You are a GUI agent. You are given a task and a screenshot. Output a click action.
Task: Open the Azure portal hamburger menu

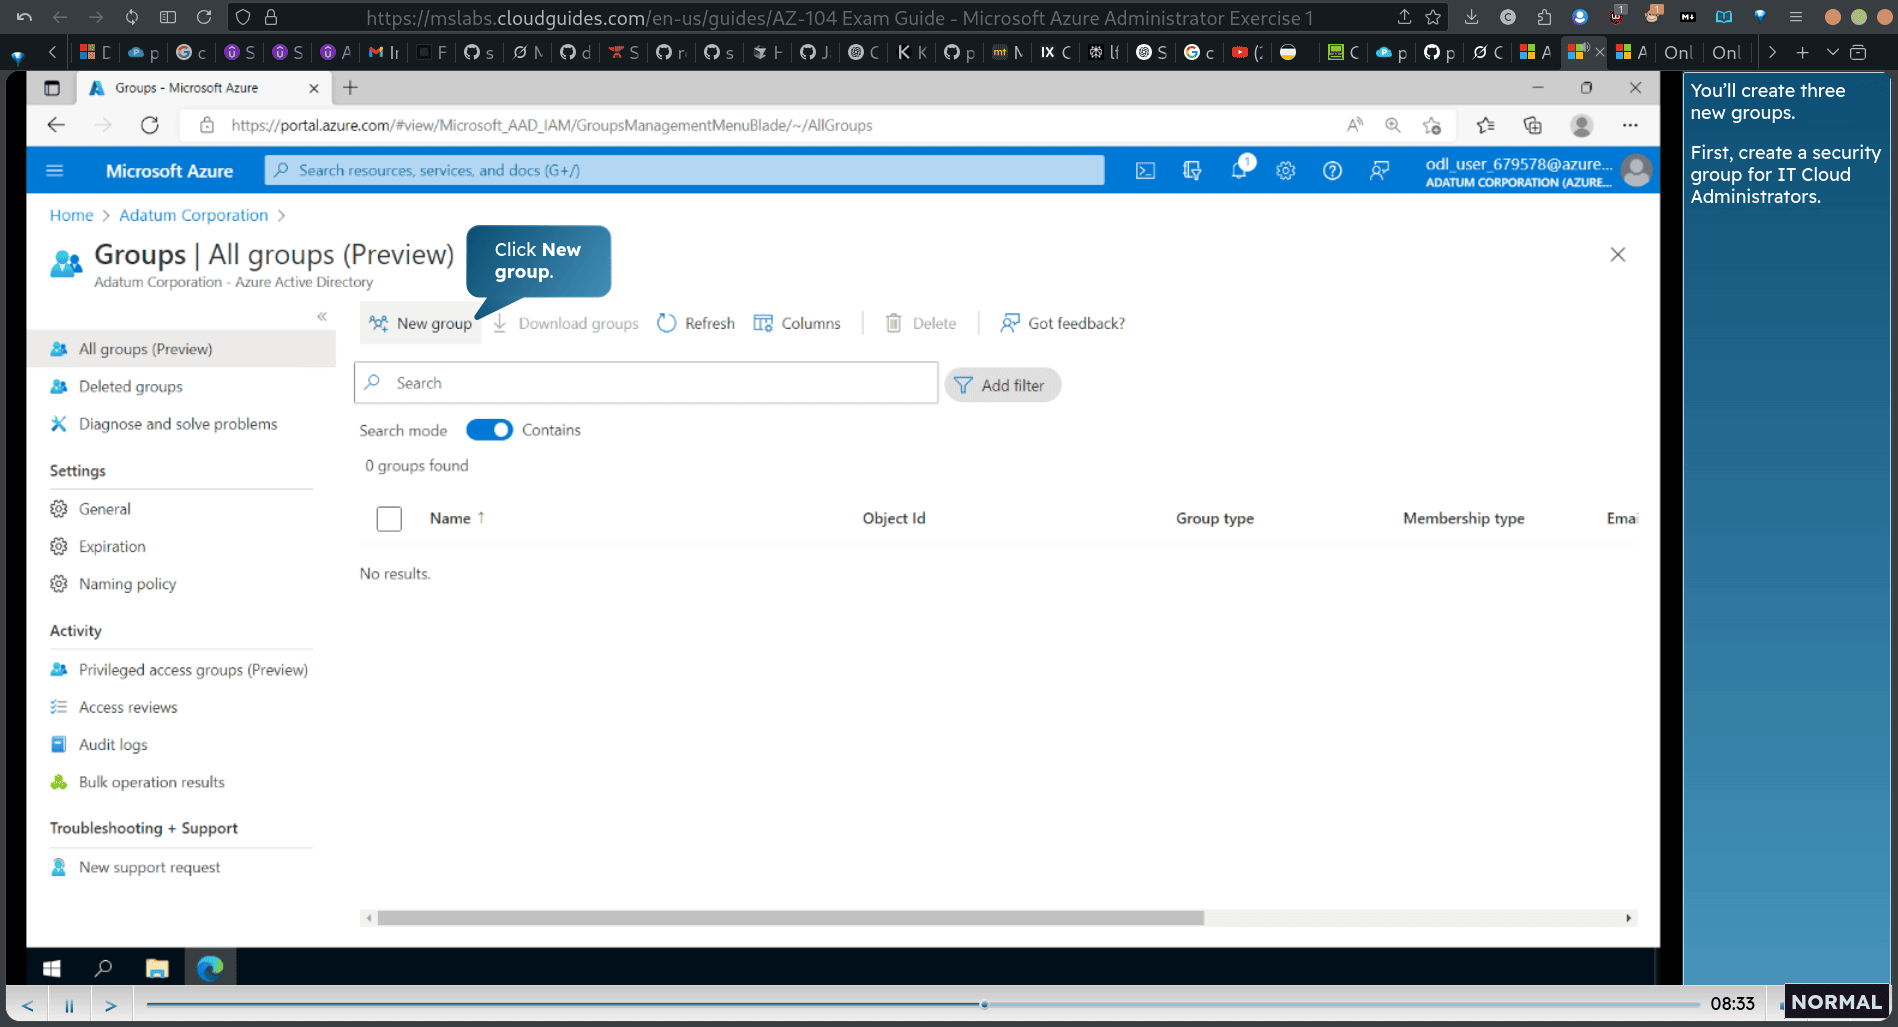(55, 170)
